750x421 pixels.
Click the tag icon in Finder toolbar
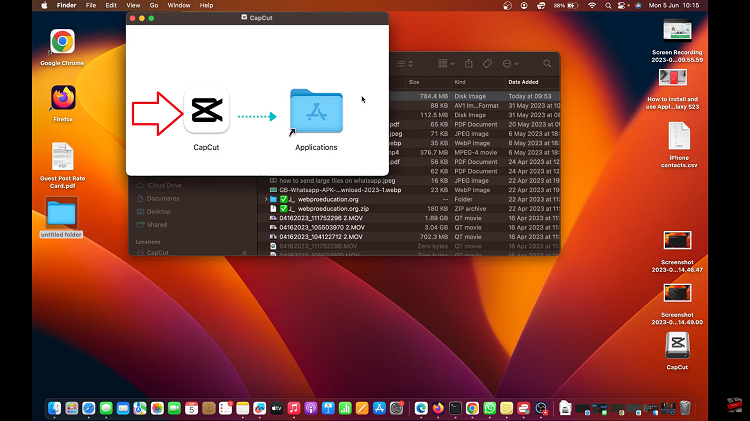(x=487, y=64)
